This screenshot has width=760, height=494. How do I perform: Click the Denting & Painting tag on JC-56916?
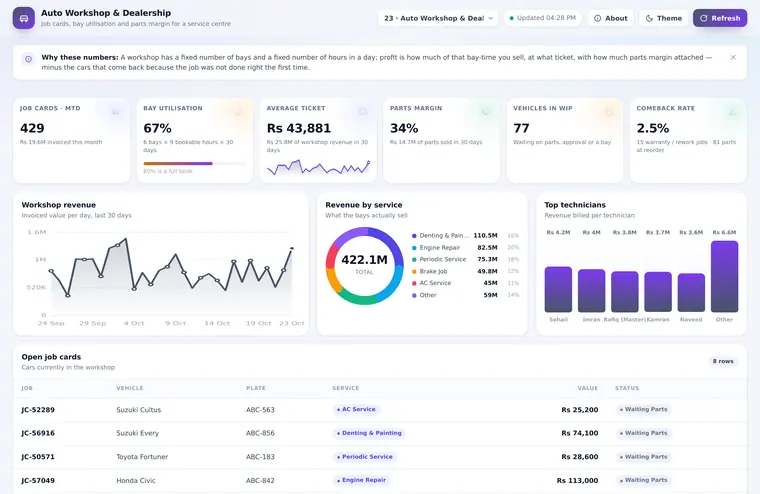(x=369, y=433)
